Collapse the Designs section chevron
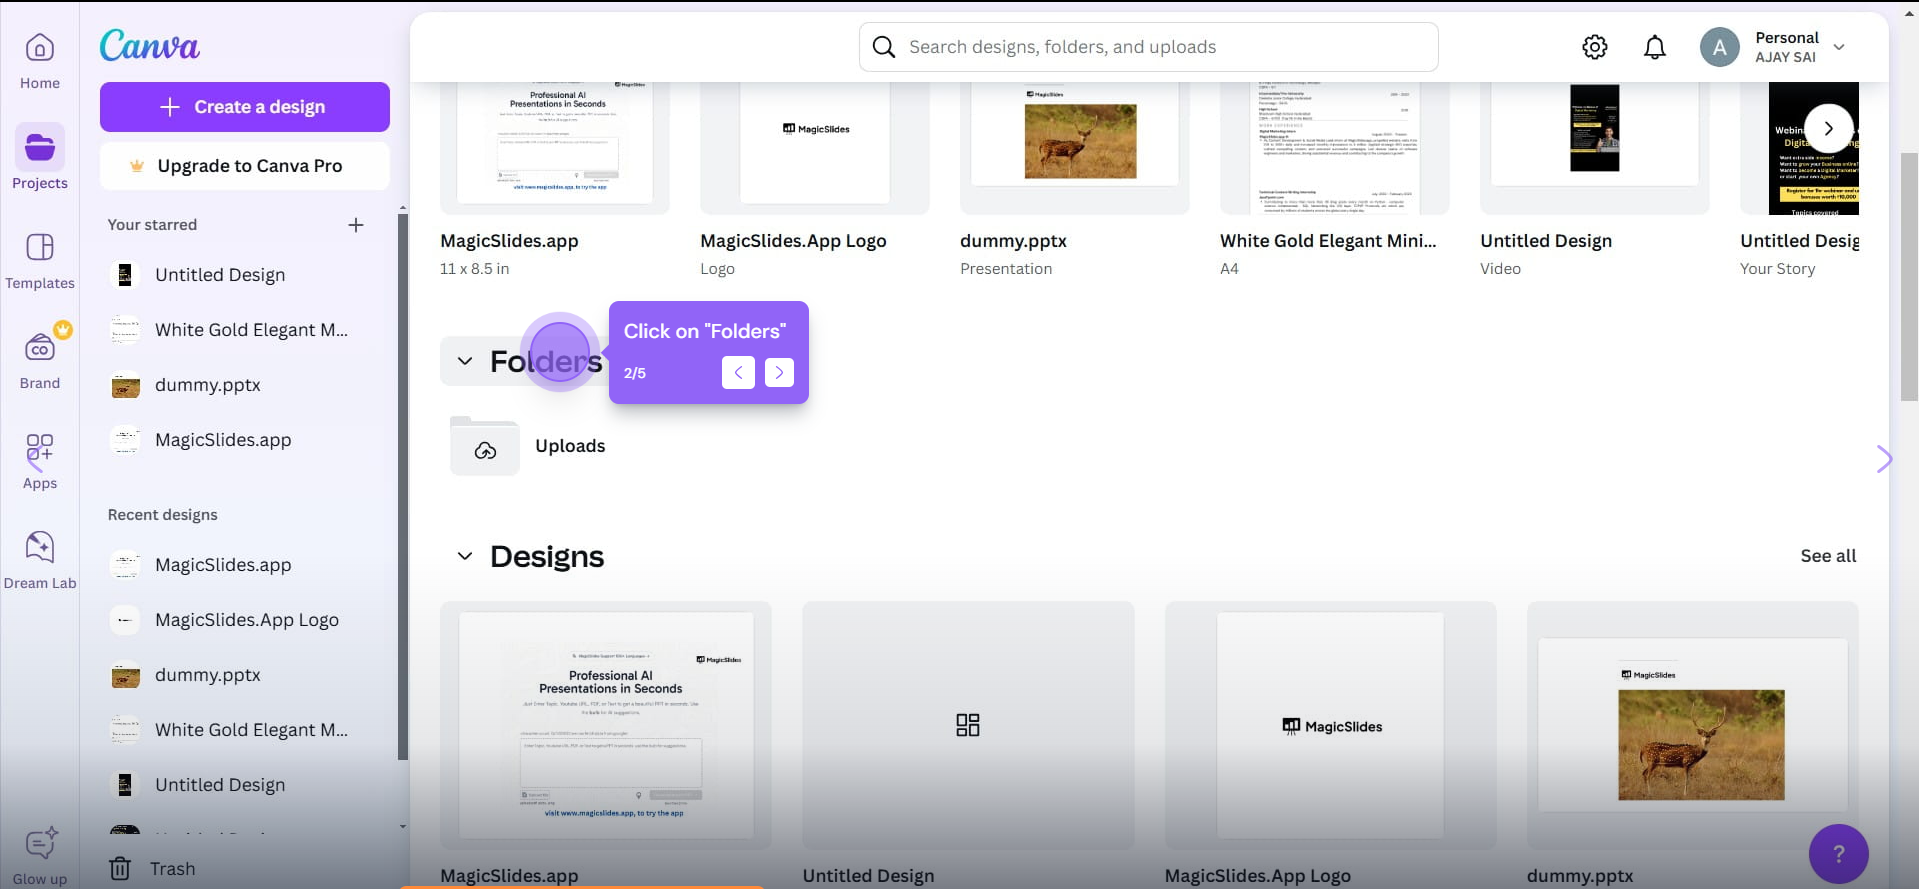 pyautogui.click(x=465, y=556)
